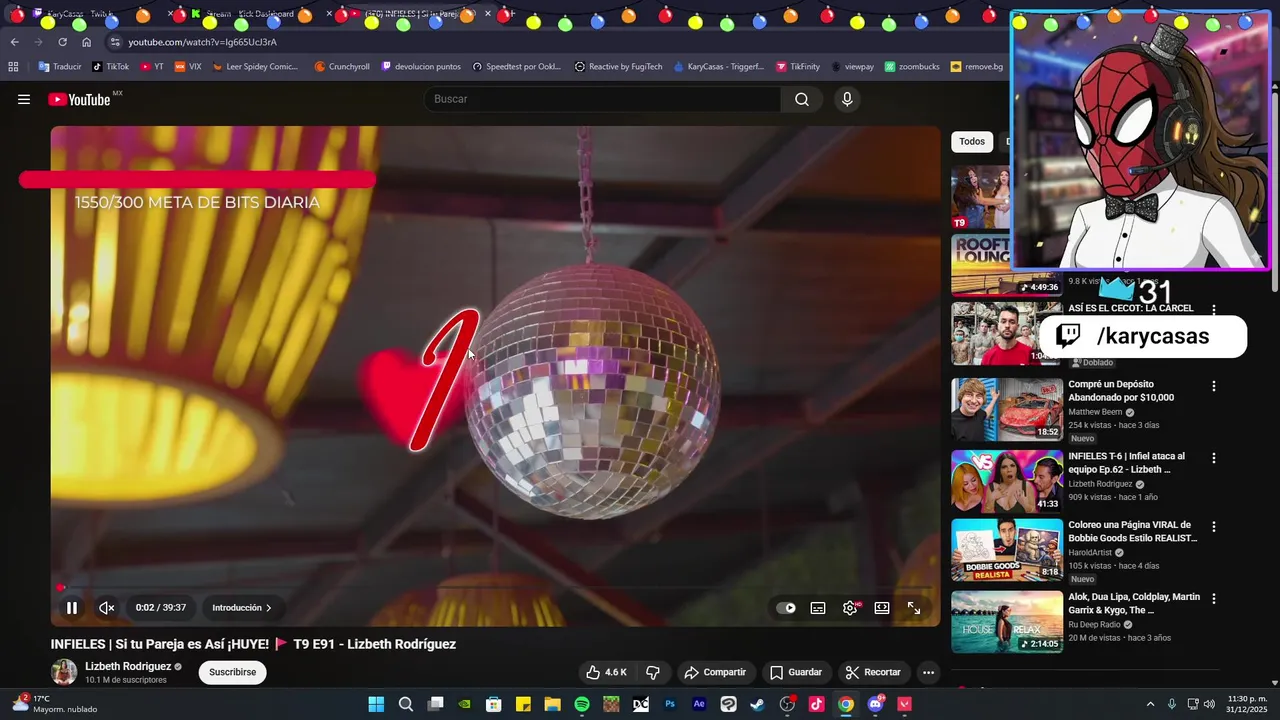Launch Photoshop from the taskbar

coord(670,704)
